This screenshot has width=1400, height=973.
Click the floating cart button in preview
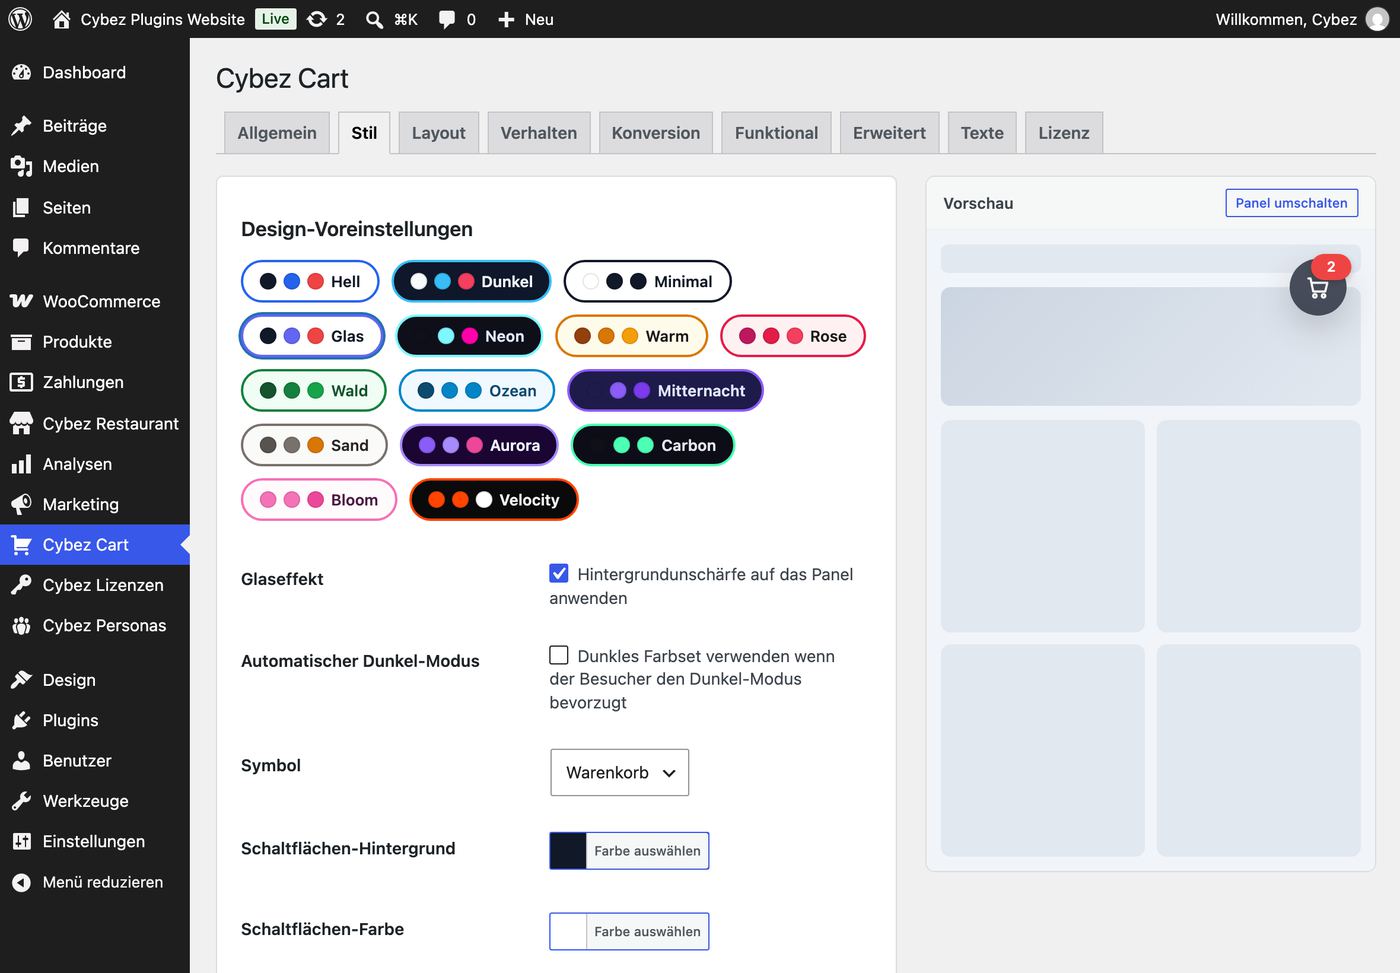click(1318, 288)
